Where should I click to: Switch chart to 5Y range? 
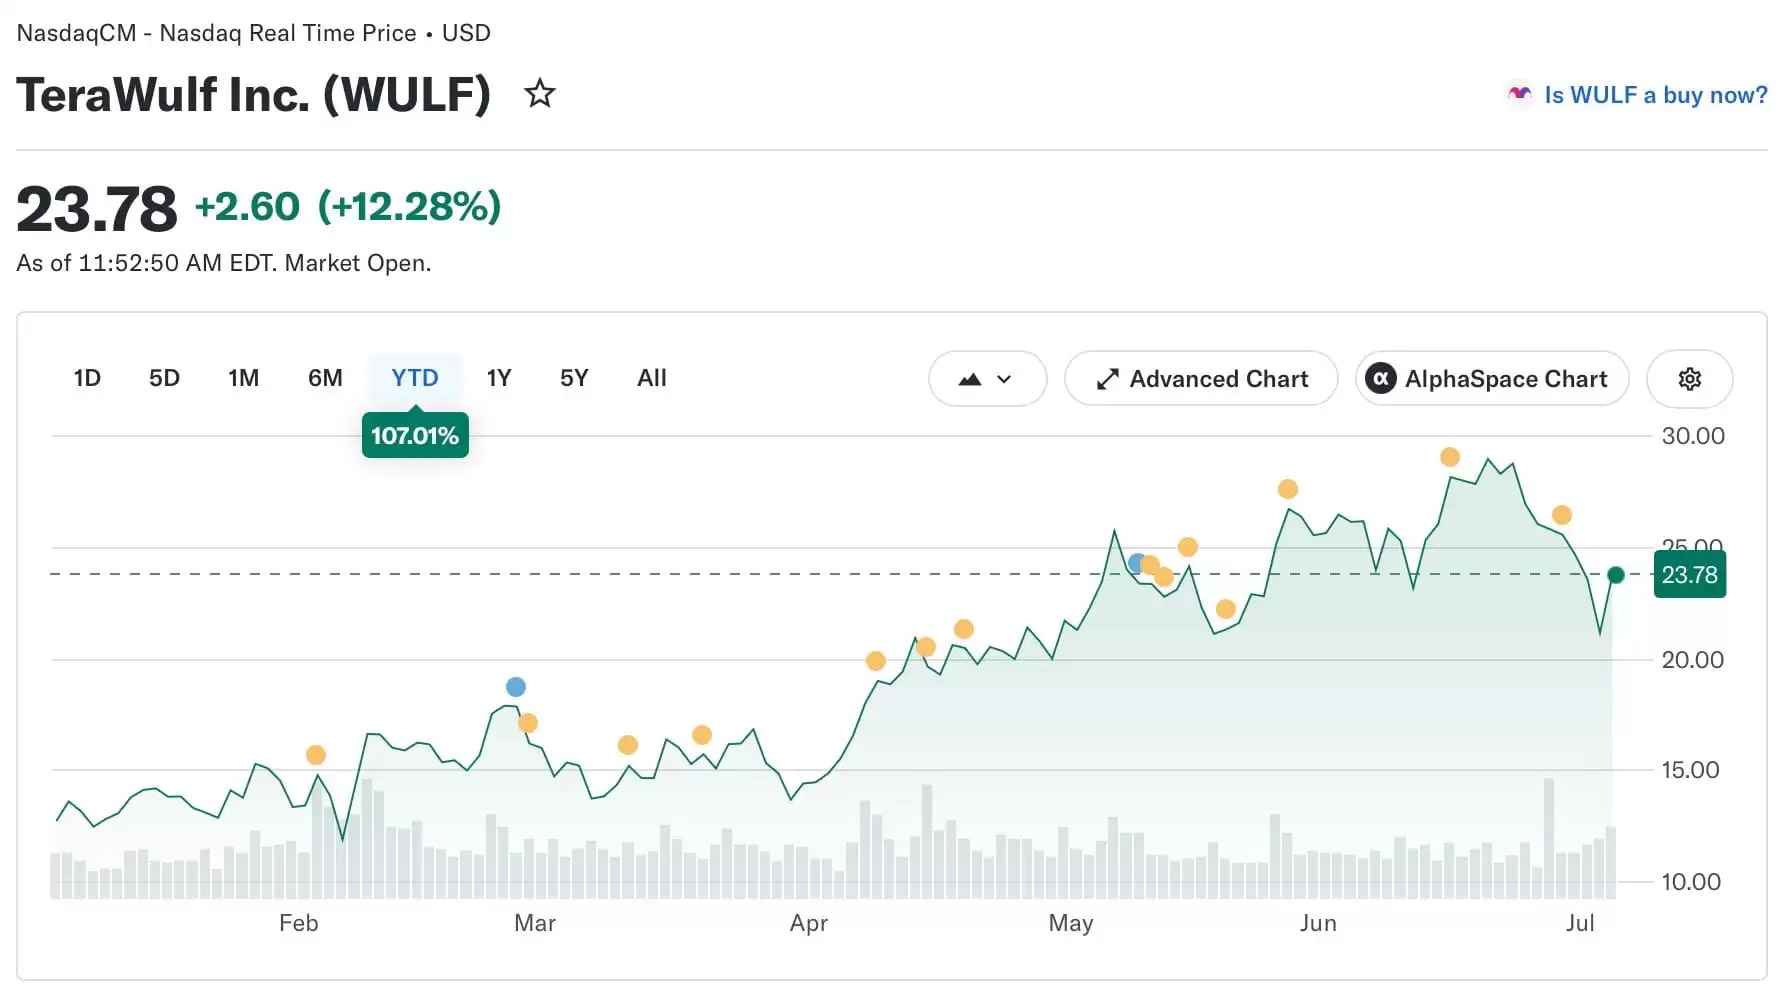574,378
